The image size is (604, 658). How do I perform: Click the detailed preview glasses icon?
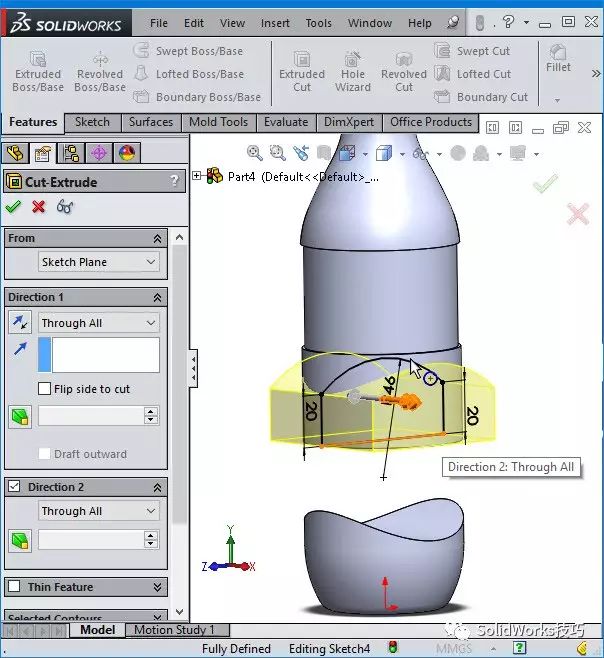point(65,206)
